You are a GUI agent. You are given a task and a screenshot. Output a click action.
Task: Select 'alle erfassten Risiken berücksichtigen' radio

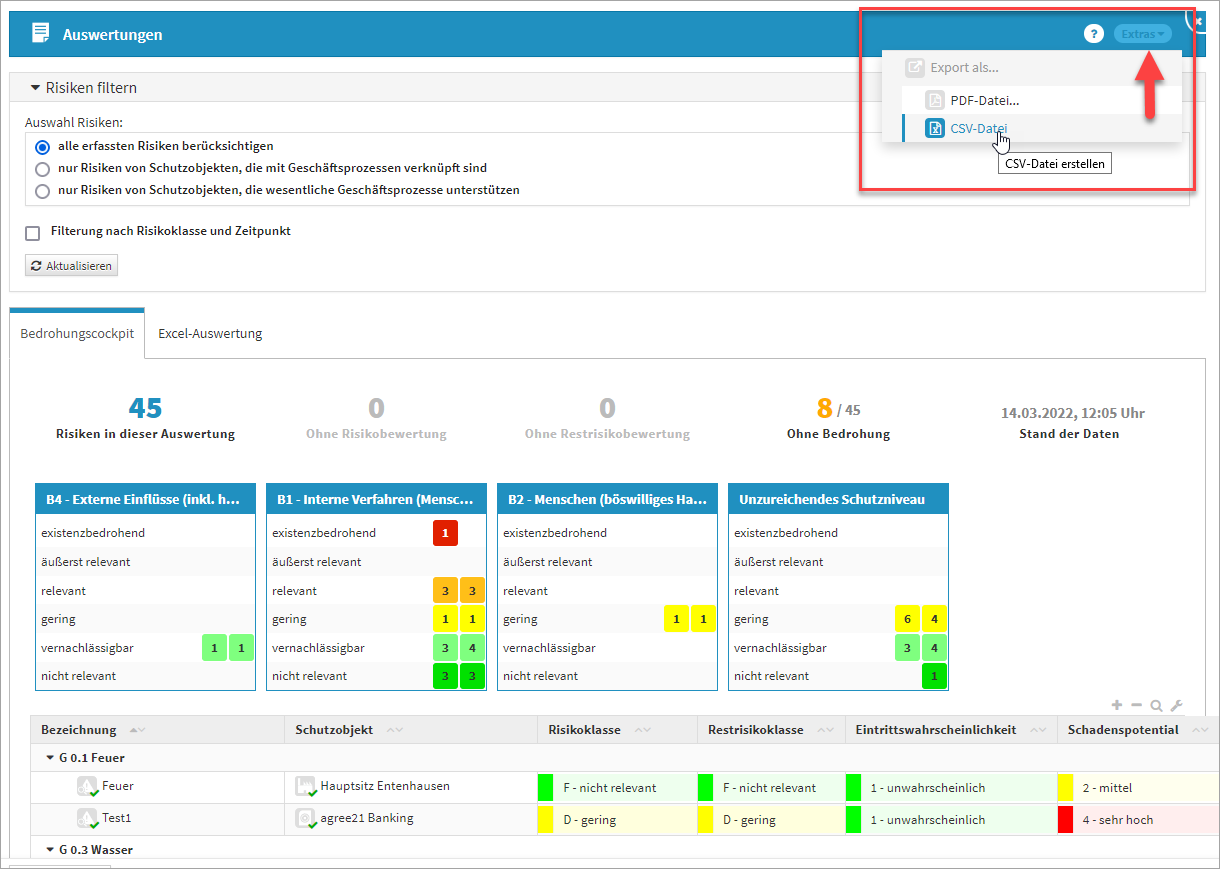(42, 146)
